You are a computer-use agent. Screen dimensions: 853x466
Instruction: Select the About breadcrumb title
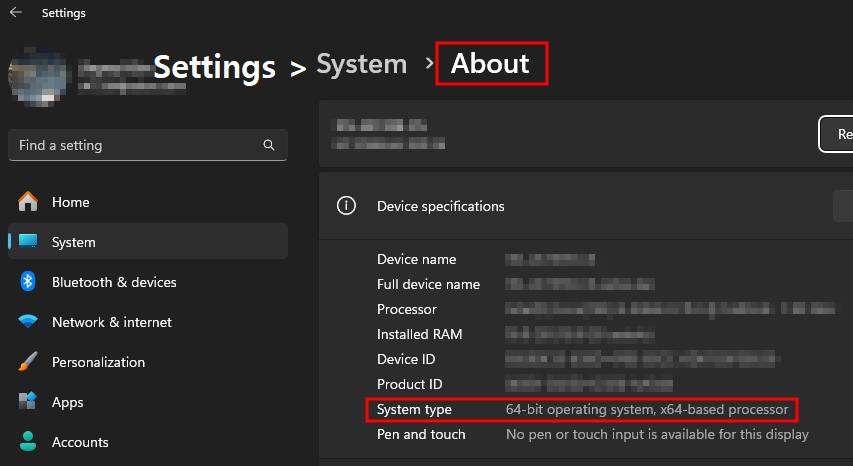click(490, 64)
